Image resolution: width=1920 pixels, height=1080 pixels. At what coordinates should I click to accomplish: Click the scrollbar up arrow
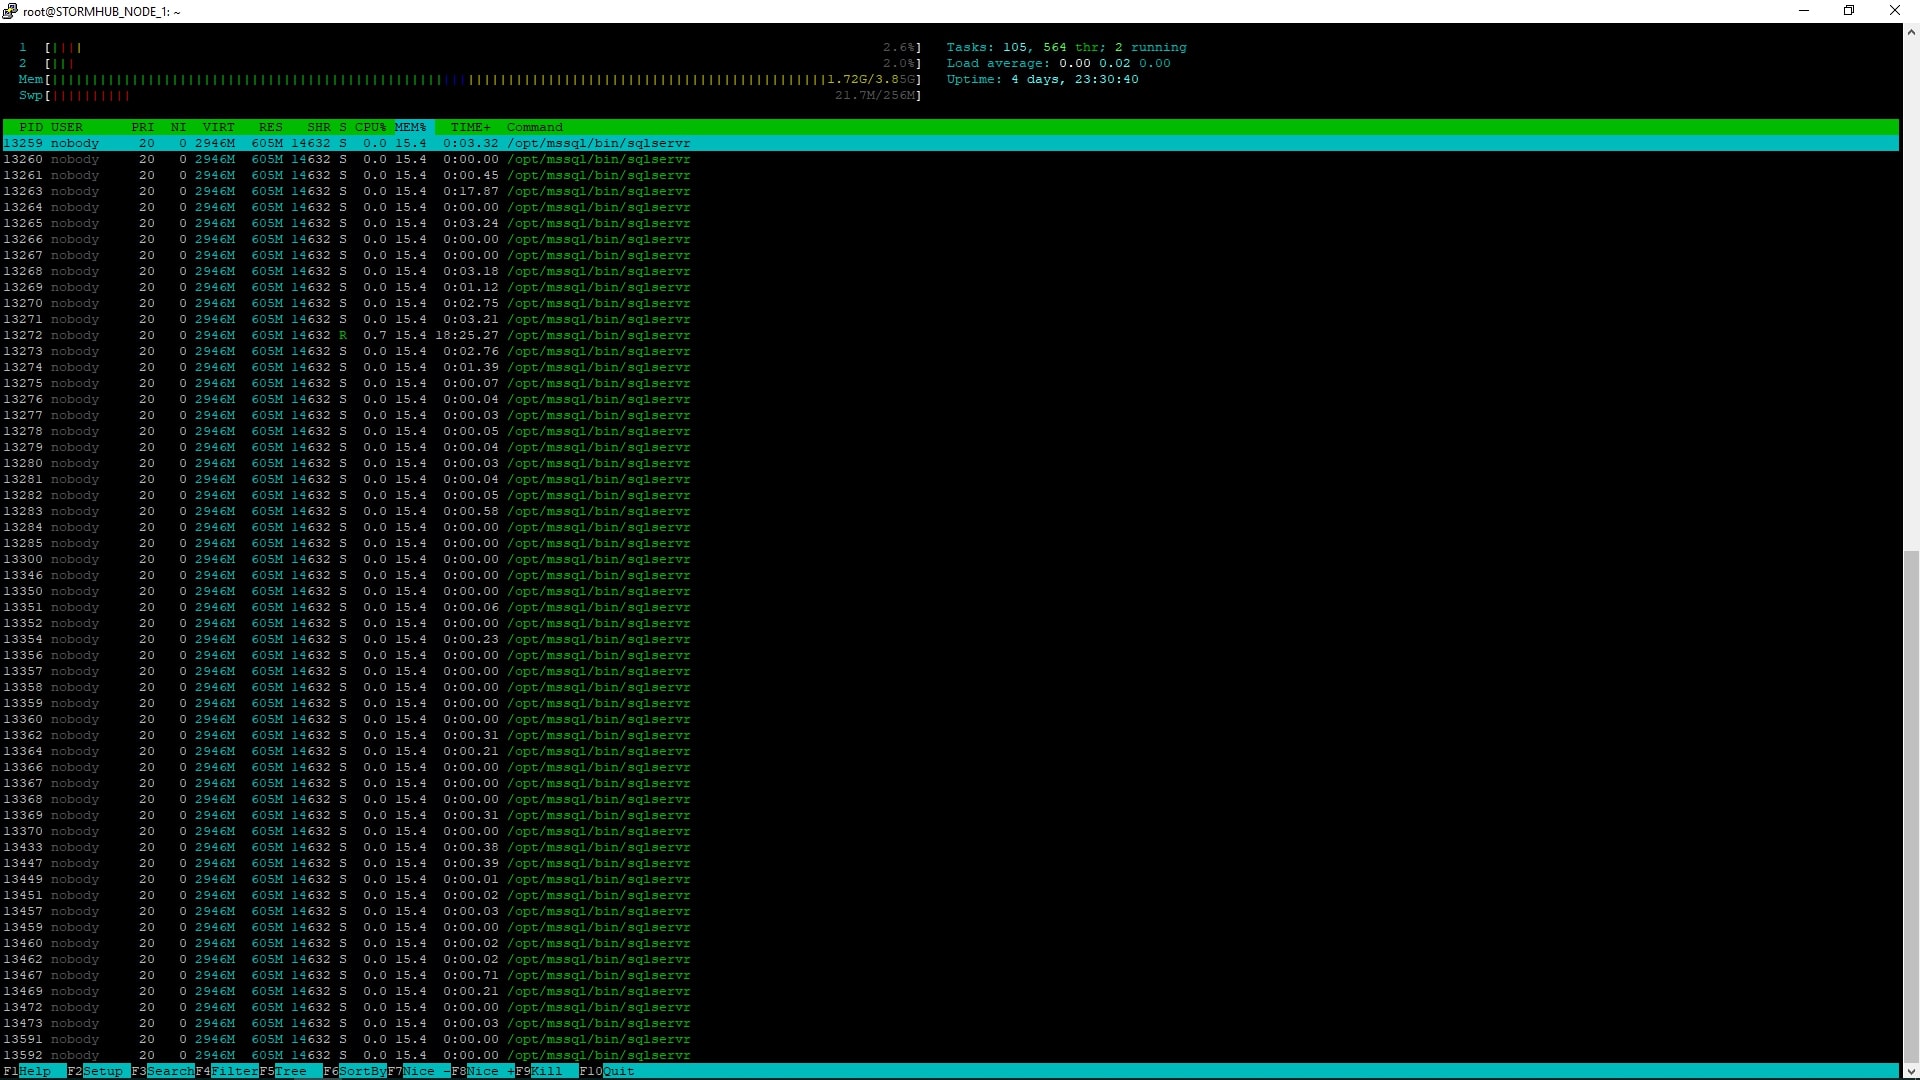[x=1910, y=32]
